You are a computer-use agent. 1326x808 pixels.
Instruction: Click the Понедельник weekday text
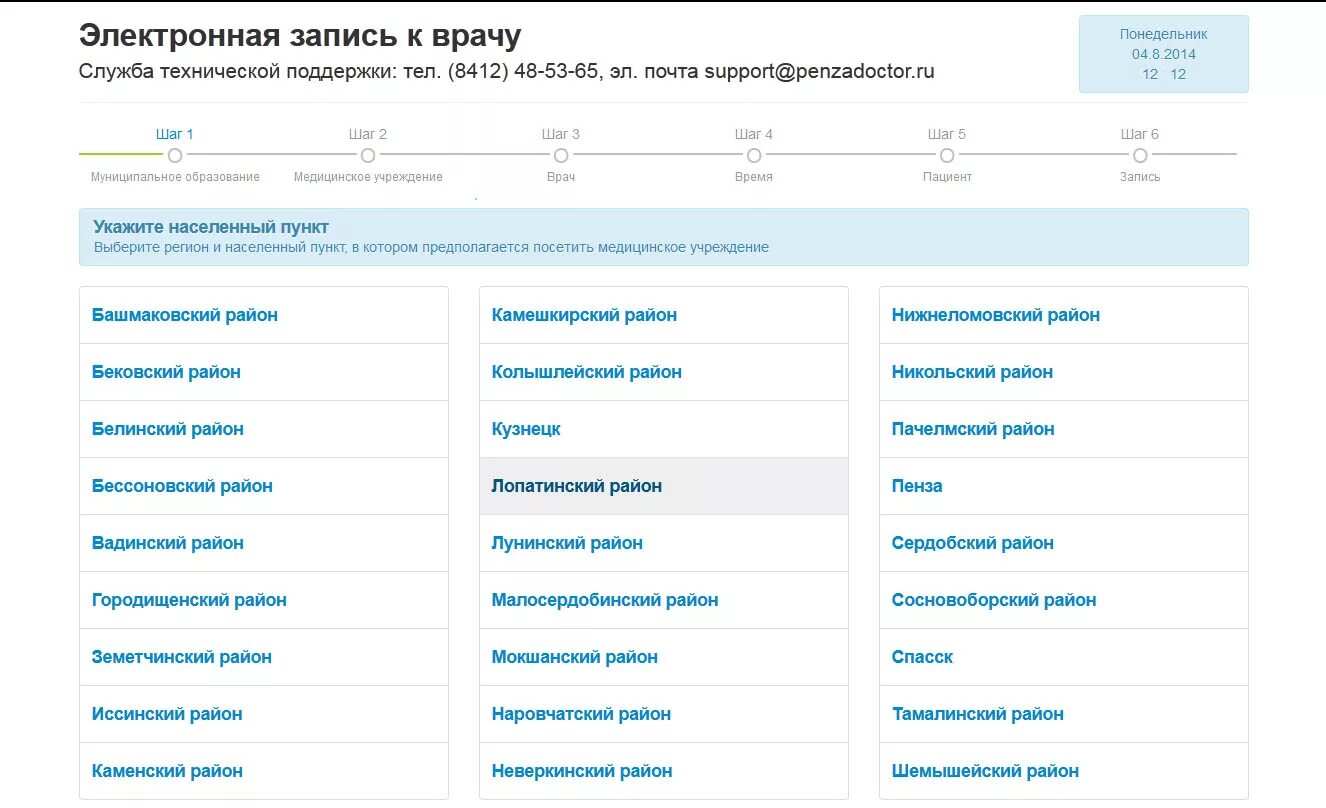click(x=1164, y=34)
